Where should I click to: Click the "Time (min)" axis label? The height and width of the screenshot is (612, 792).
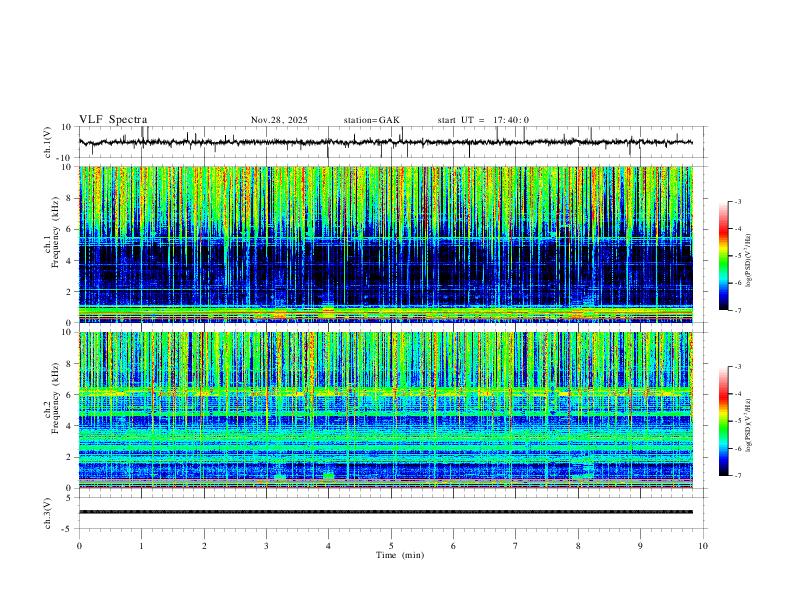coord(400,555)
